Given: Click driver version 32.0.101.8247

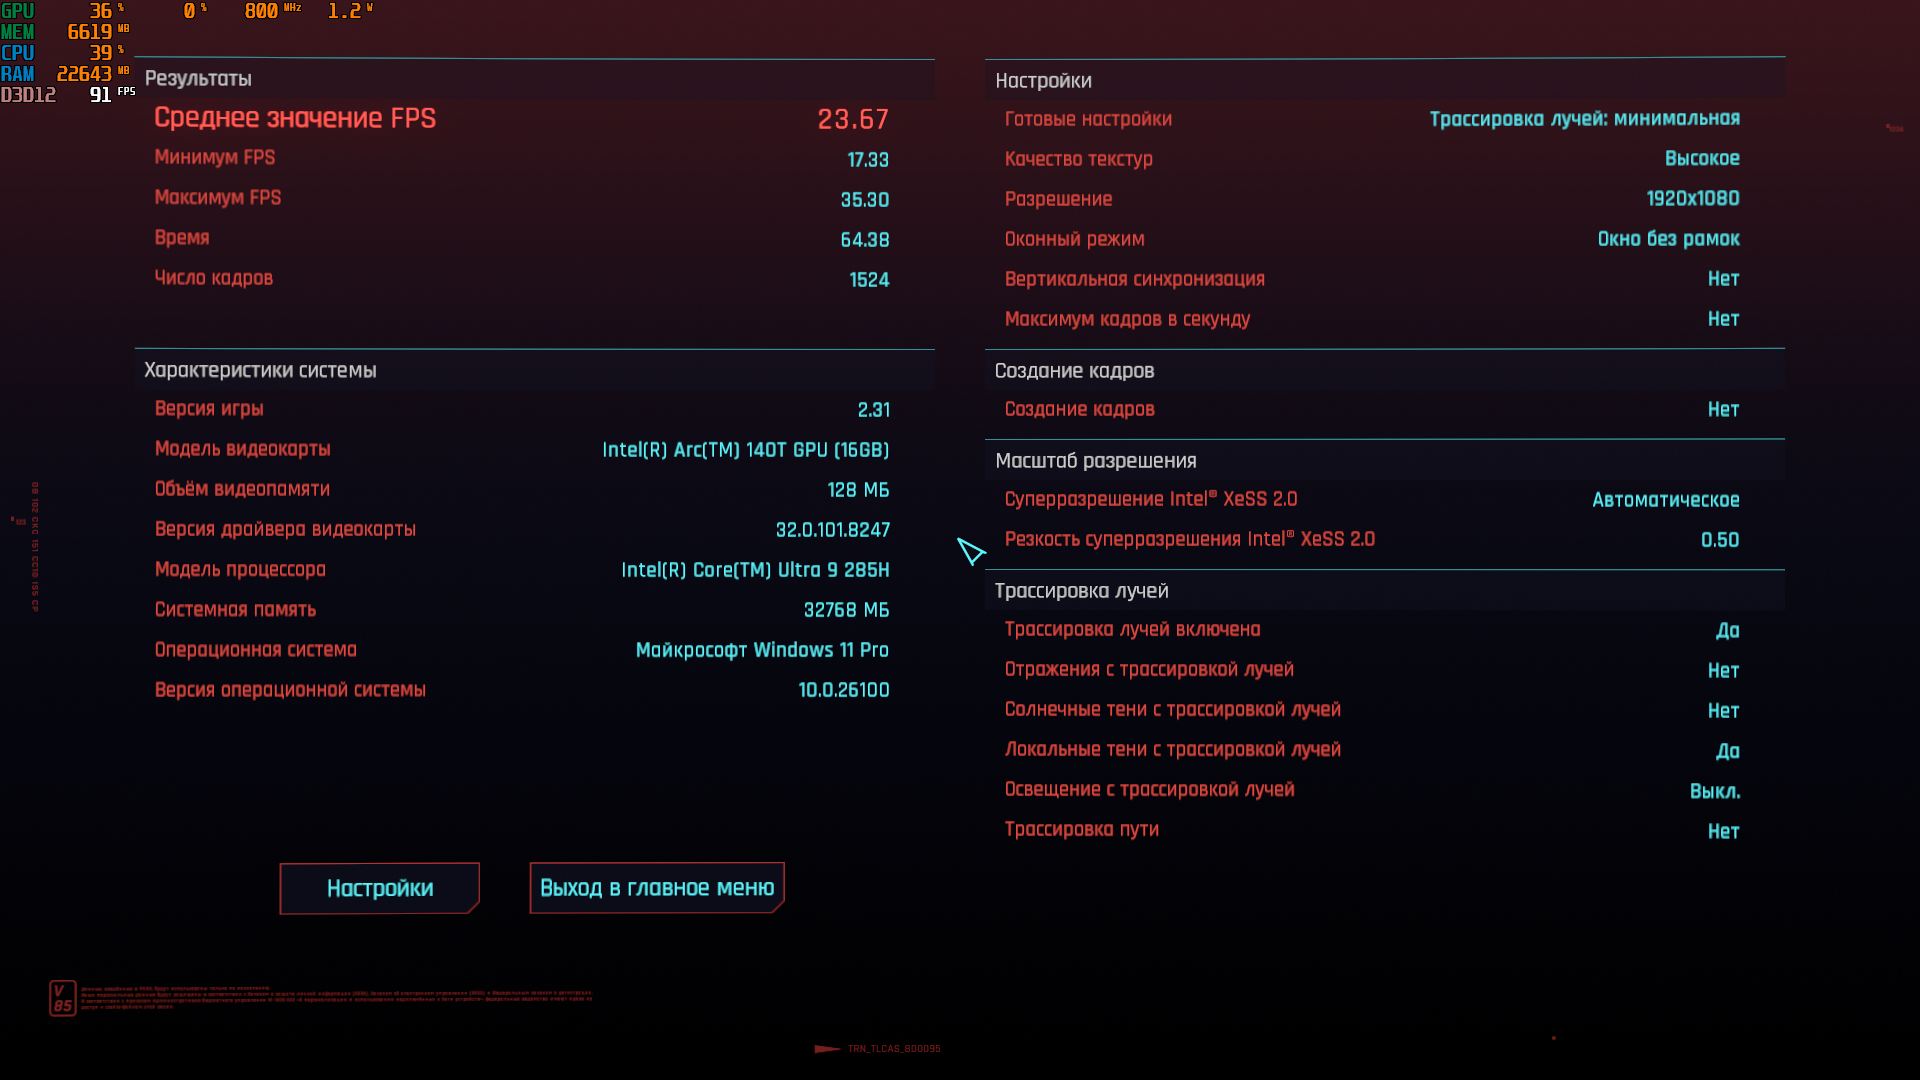Looking at the screenshot, I should [832, 530].
